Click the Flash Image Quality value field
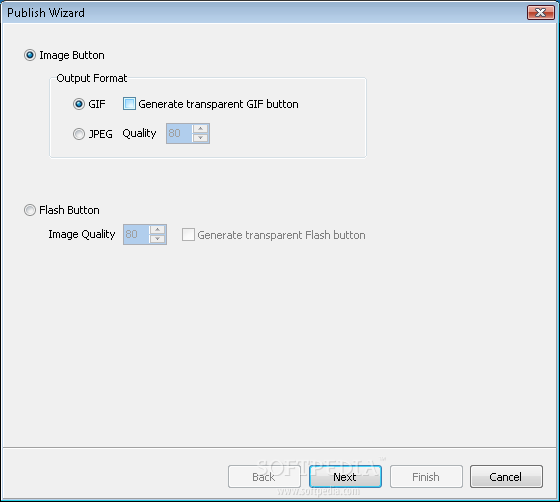 coord(136,235)
